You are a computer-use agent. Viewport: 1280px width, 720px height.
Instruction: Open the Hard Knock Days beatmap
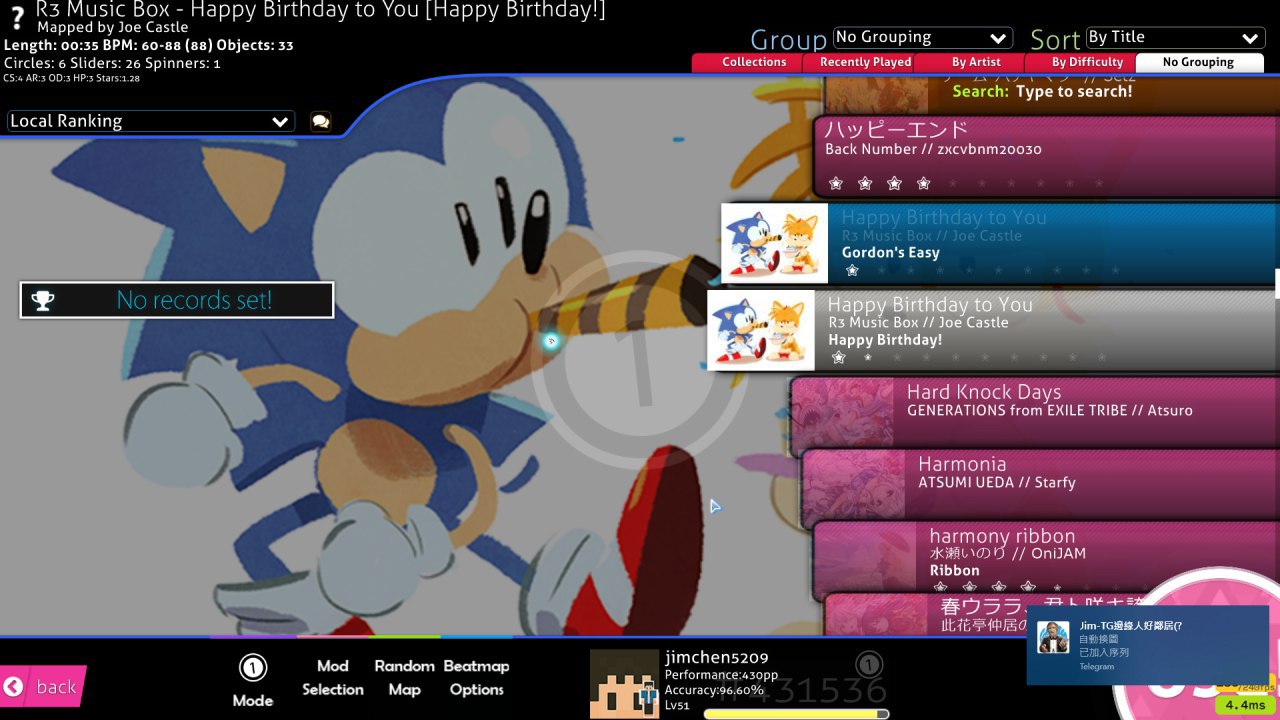pos(1035,416)
